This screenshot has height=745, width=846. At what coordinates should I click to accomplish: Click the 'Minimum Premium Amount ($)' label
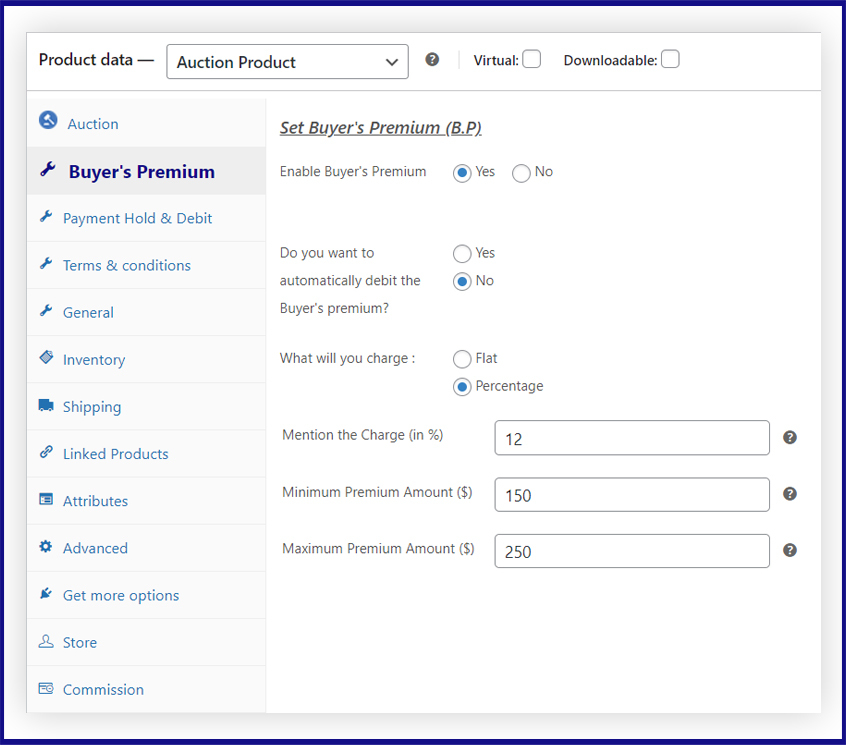(377, 492)
